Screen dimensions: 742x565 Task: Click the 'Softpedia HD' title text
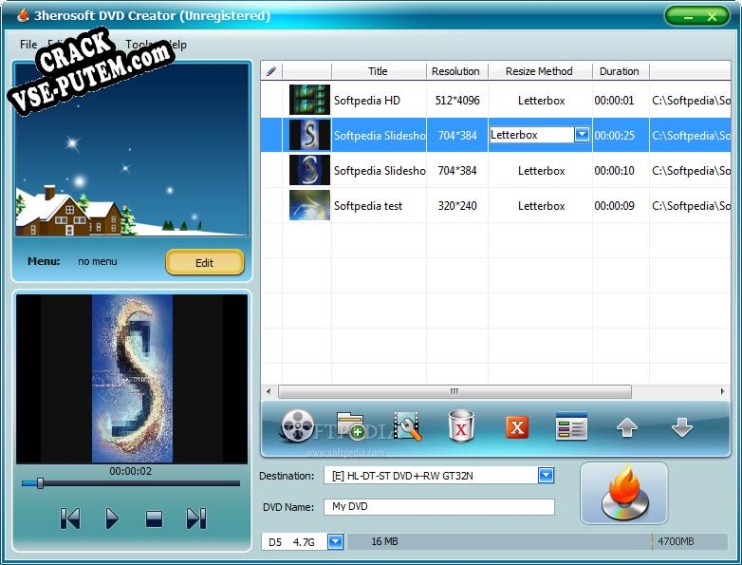coord(367,100)
